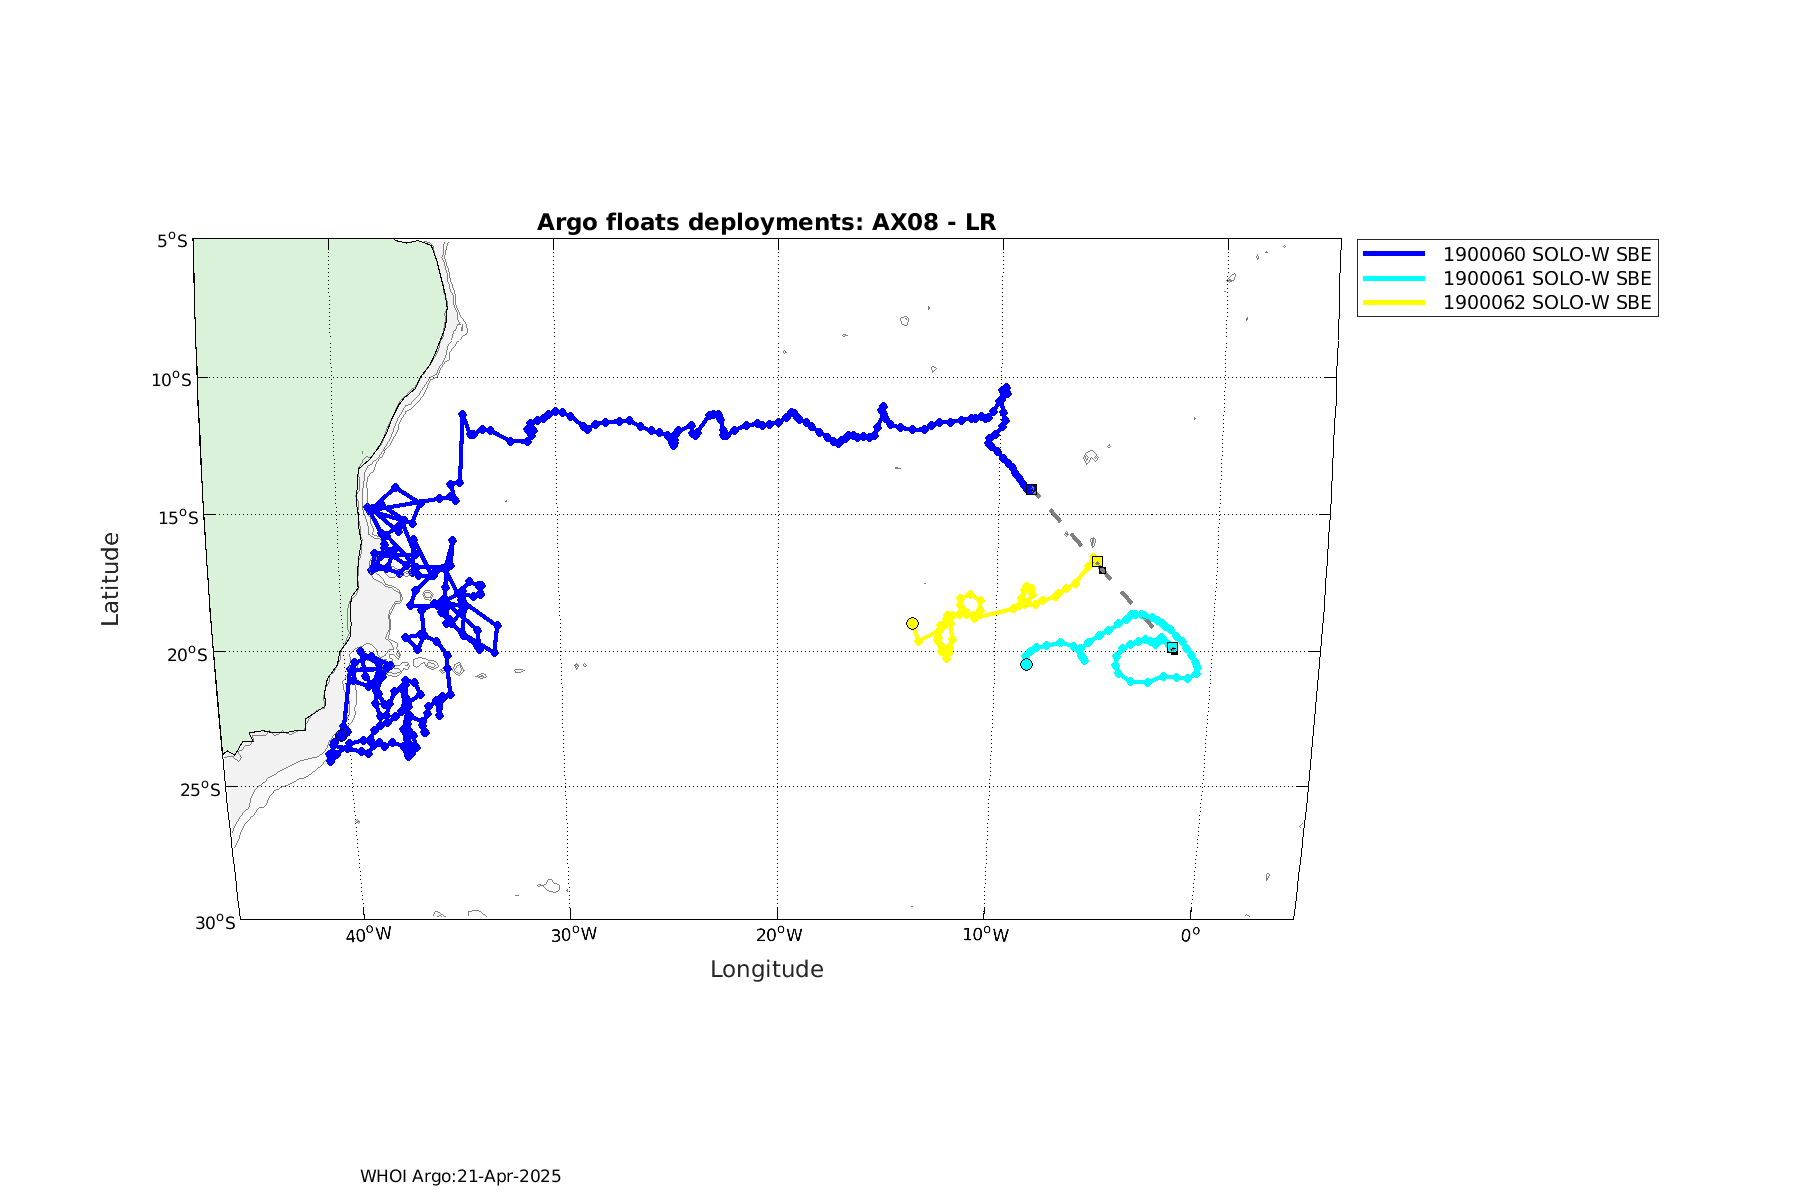1800x1200 pixels.
Task: Click the cyan square deployment marker
Action: [1172, 648]
